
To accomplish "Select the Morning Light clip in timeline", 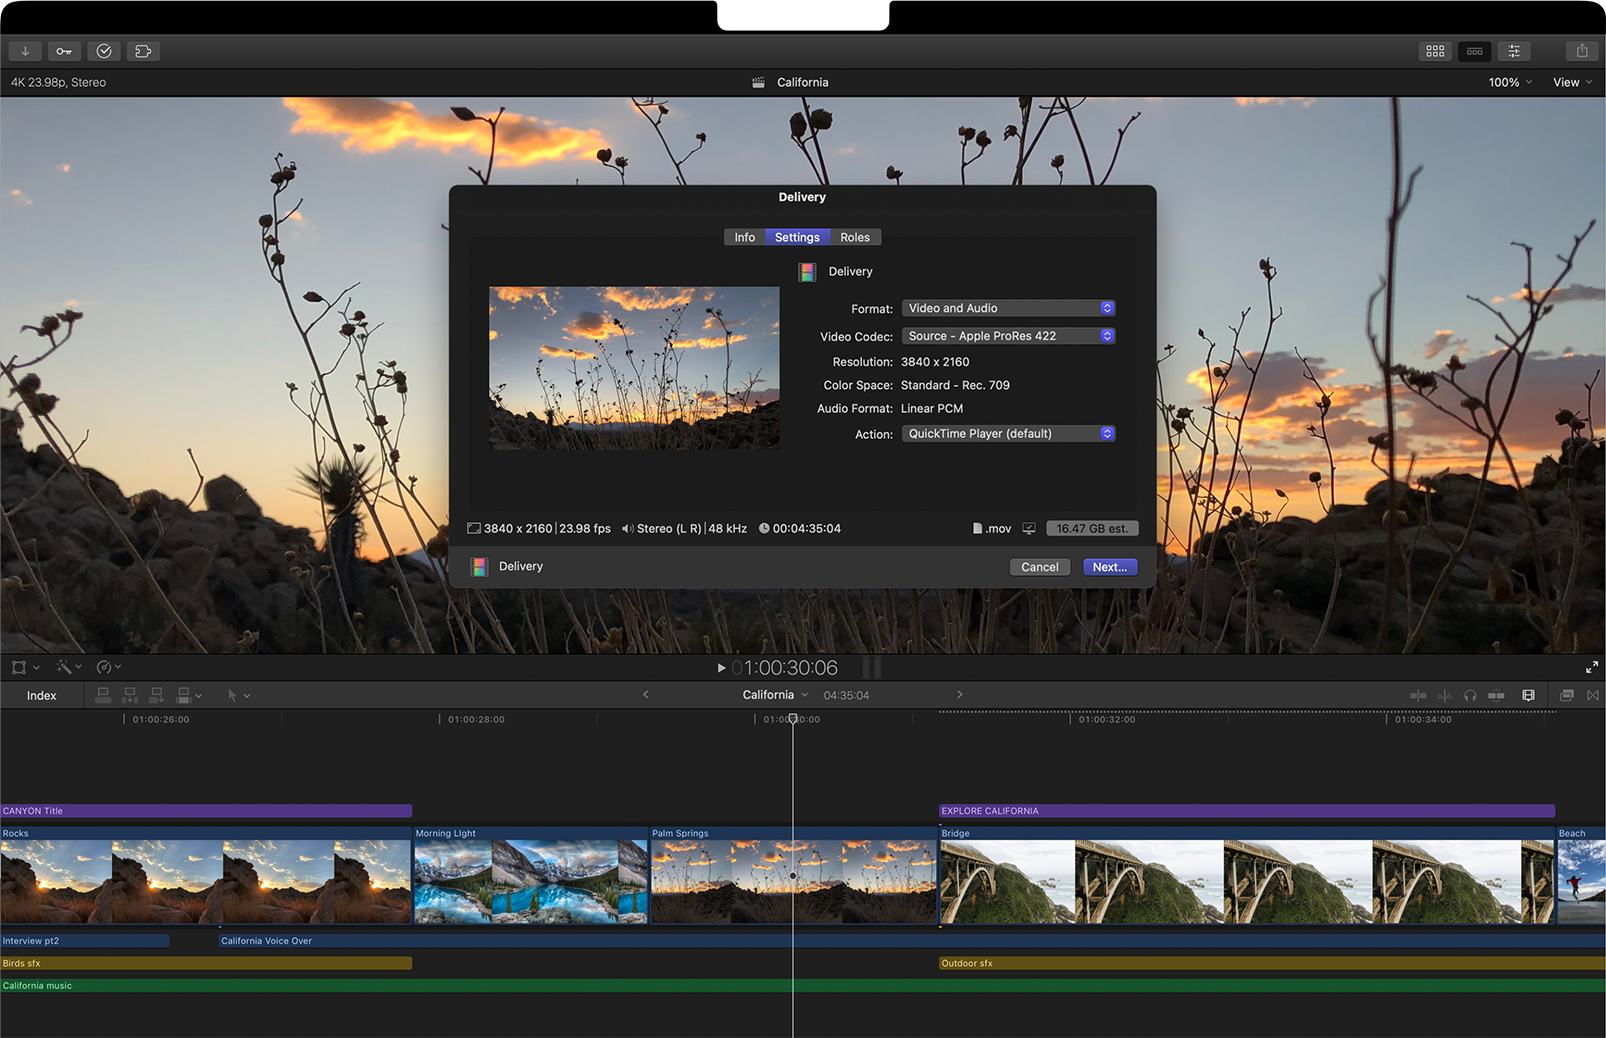I will pos(530,880).
